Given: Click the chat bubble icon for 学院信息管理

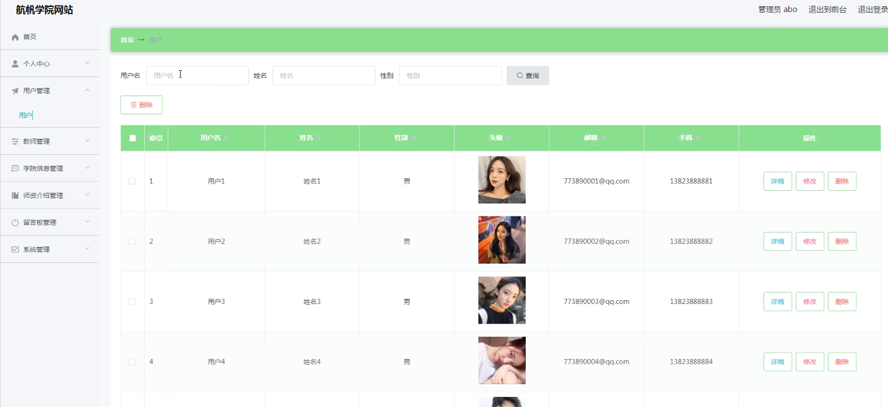Looking at the screenshot, I should coord(15,169).
